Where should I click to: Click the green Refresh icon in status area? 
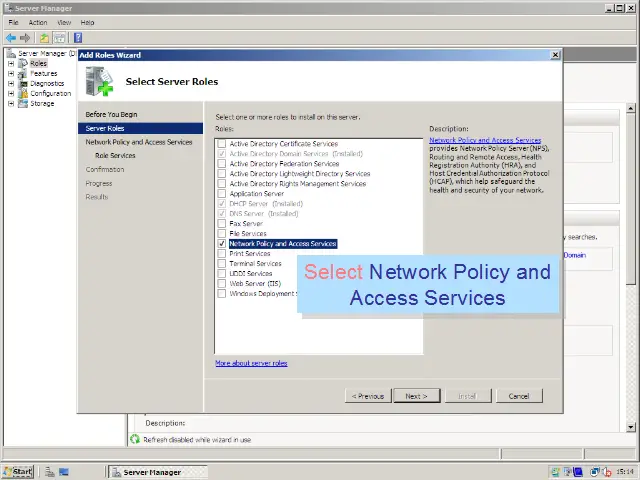(135, 440)
